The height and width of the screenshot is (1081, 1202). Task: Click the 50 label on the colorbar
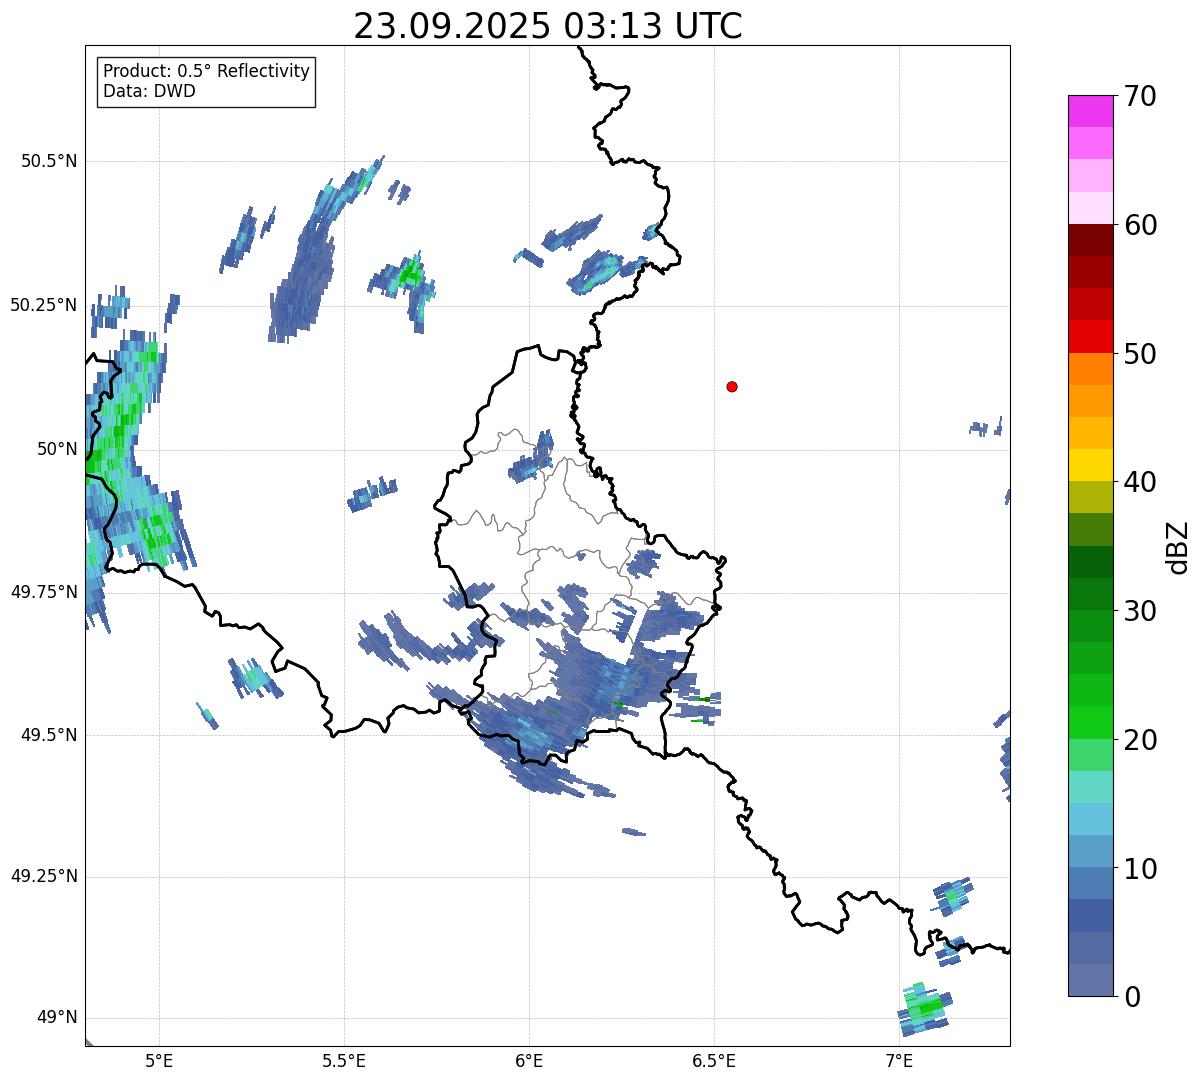pos(1140,354)
